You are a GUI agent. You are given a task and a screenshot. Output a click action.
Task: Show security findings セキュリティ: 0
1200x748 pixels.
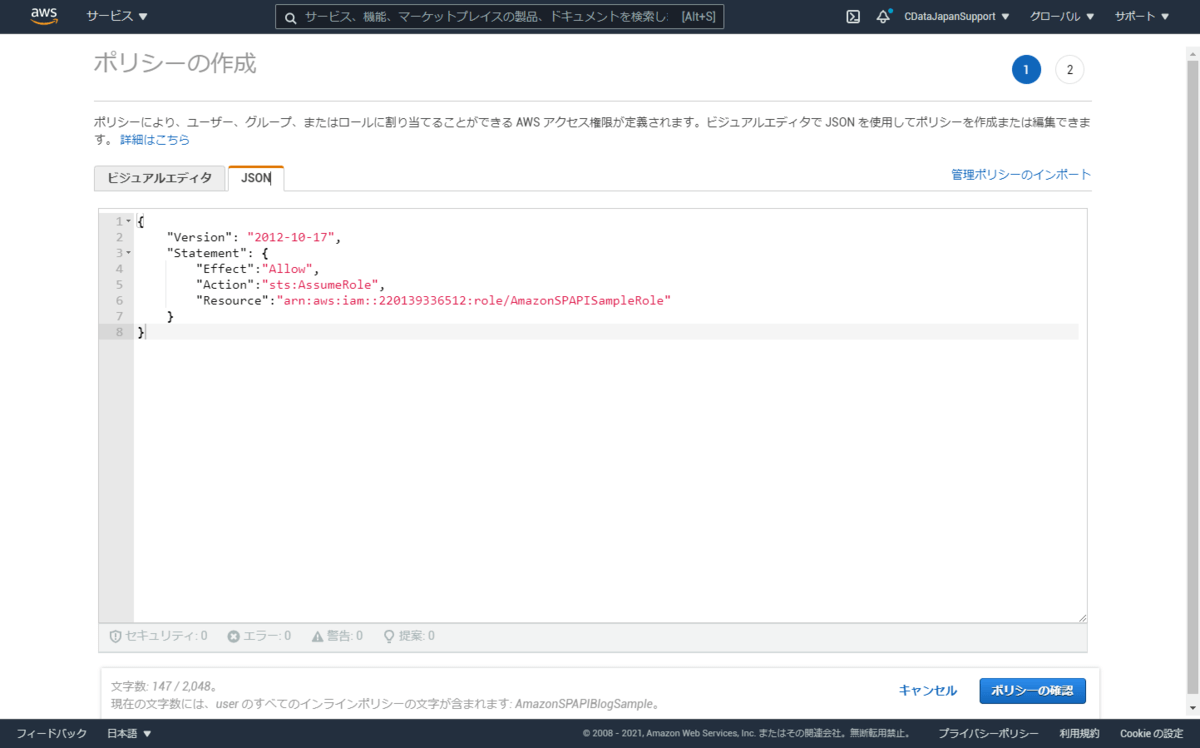click(158, 636)
